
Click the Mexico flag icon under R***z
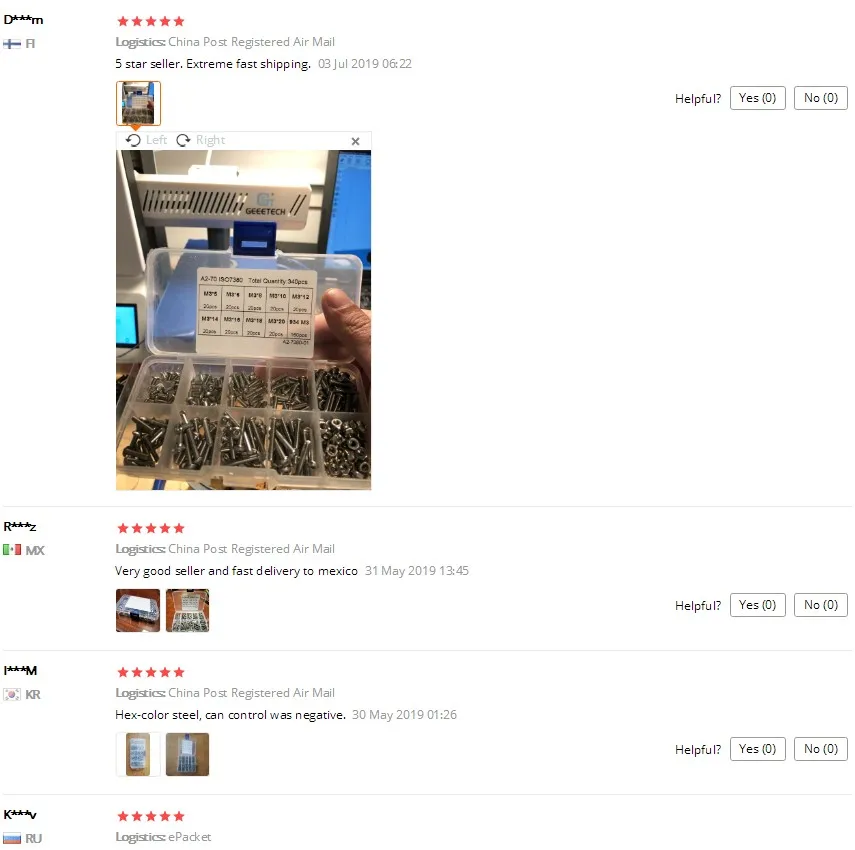12,550
